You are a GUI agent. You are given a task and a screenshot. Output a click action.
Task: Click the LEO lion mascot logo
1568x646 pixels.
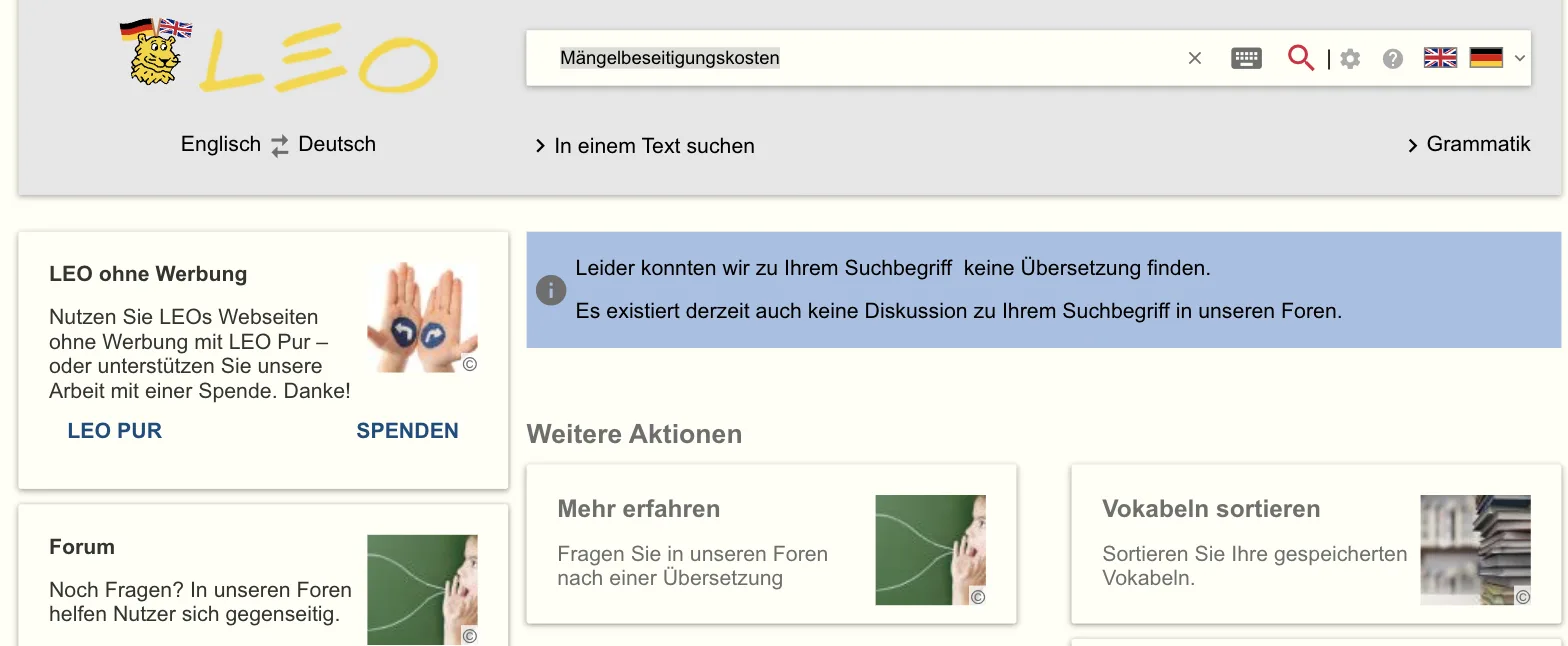pyautogui.click(x=156, y=52)
